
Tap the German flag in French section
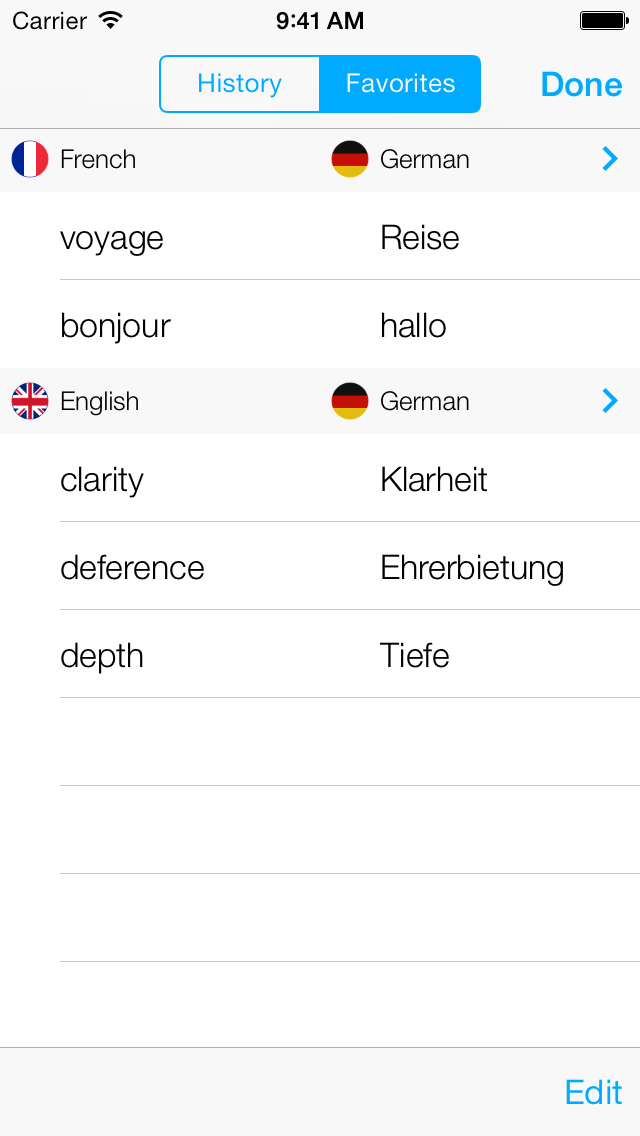coord(350,159)
